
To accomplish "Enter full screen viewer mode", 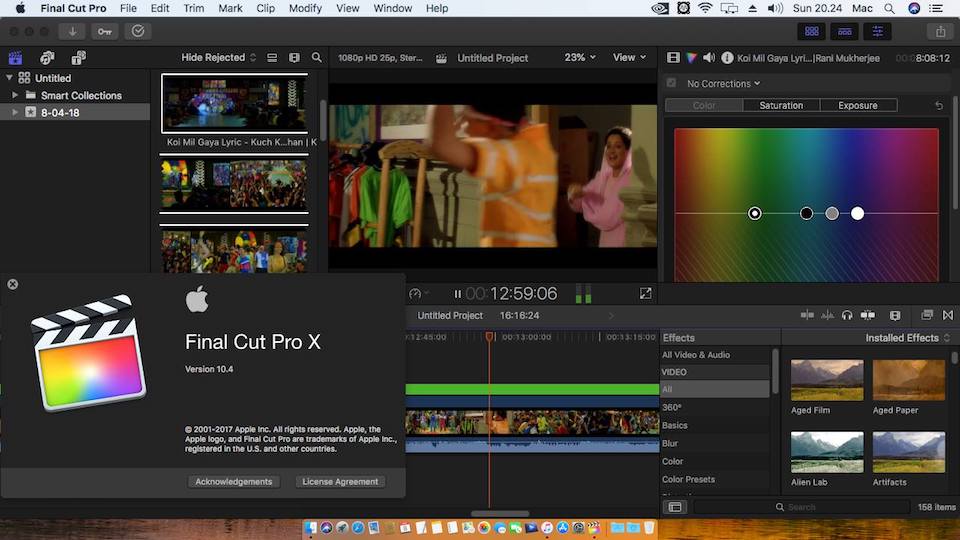I will coord(645,293).
